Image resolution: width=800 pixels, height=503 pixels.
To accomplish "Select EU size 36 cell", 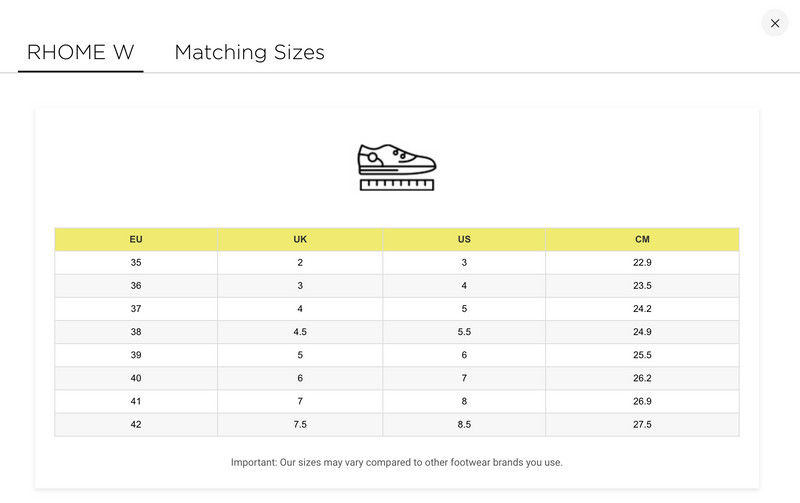I will tap(136, 286).
